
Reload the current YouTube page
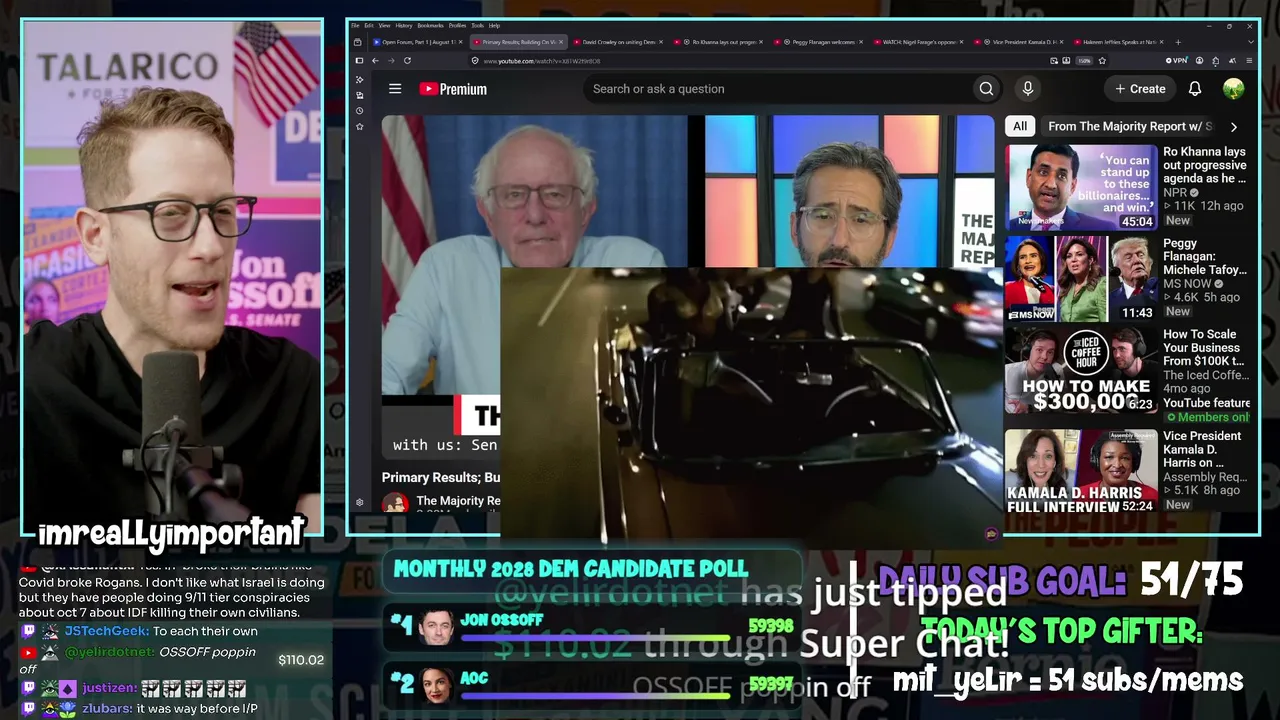407,61
